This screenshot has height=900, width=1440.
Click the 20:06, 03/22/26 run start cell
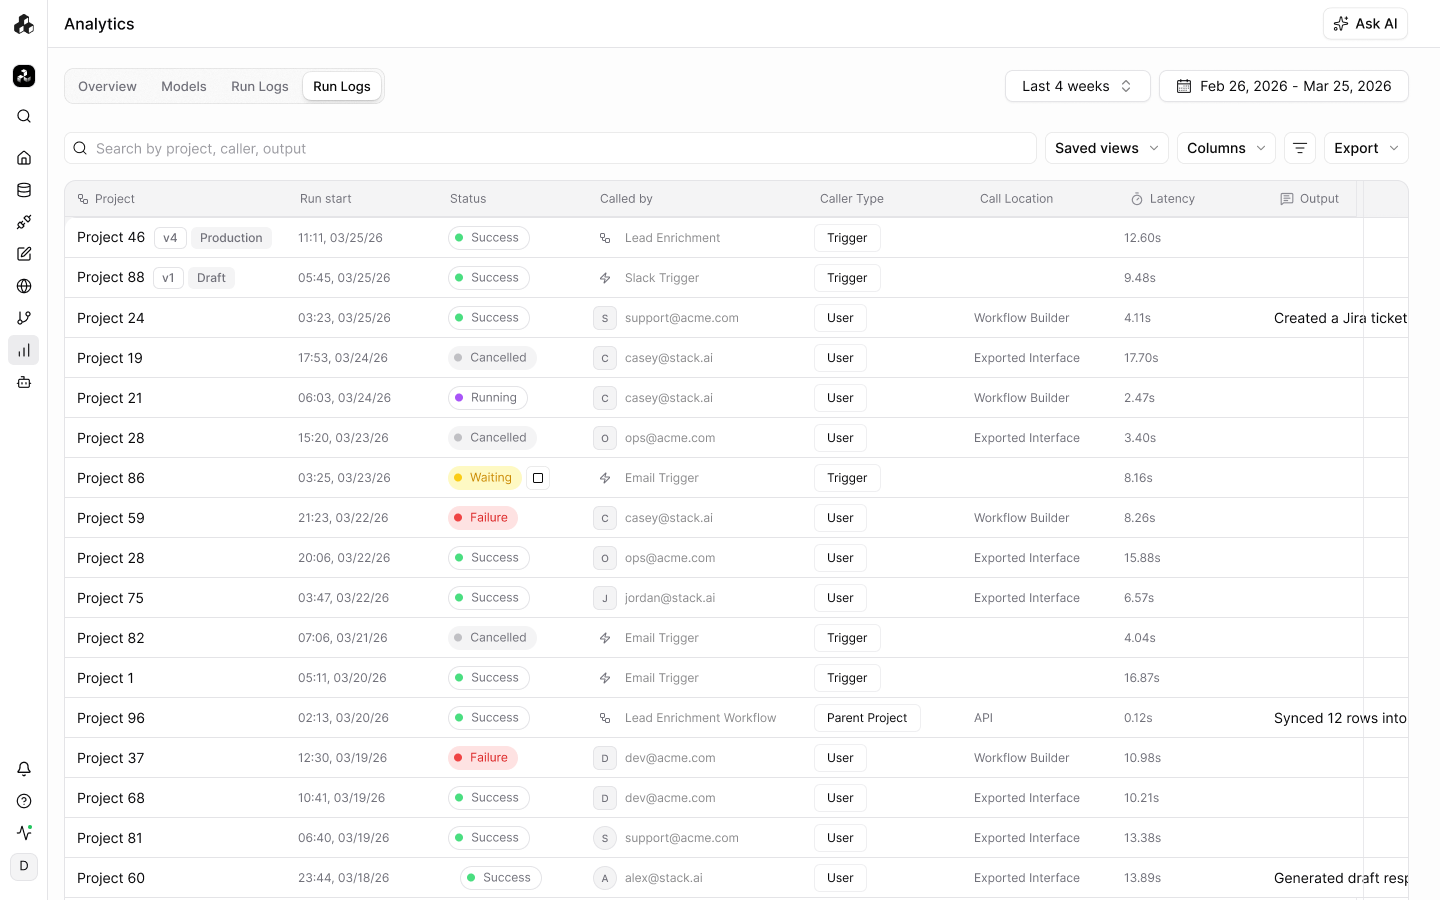coord(344,558)
